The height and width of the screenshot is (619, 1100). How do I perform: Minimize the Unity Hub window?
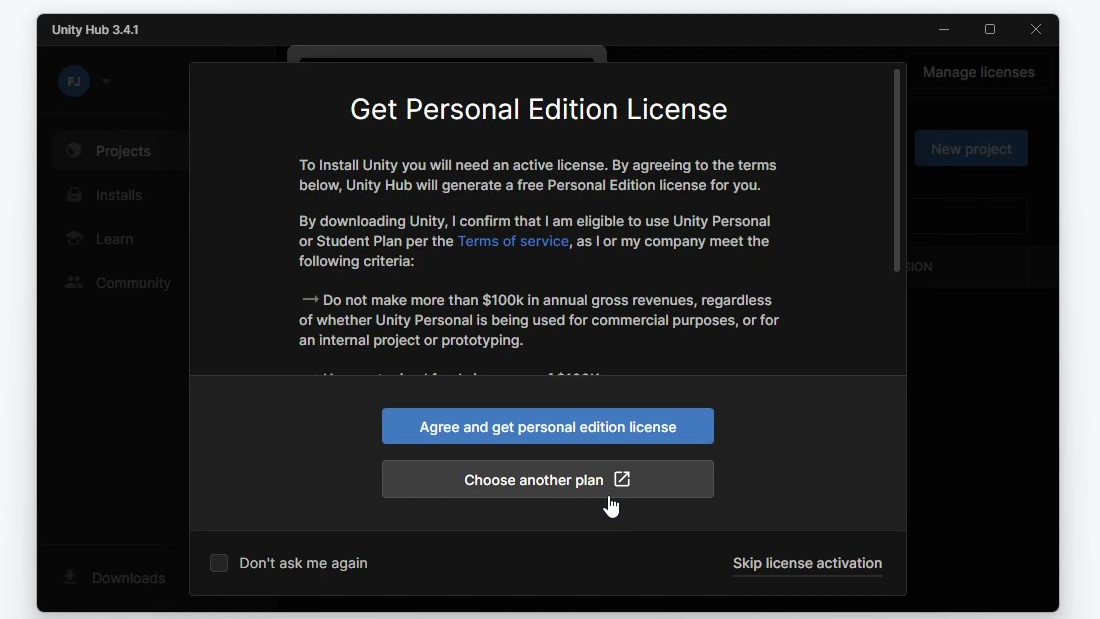click(x=944, y=29)
